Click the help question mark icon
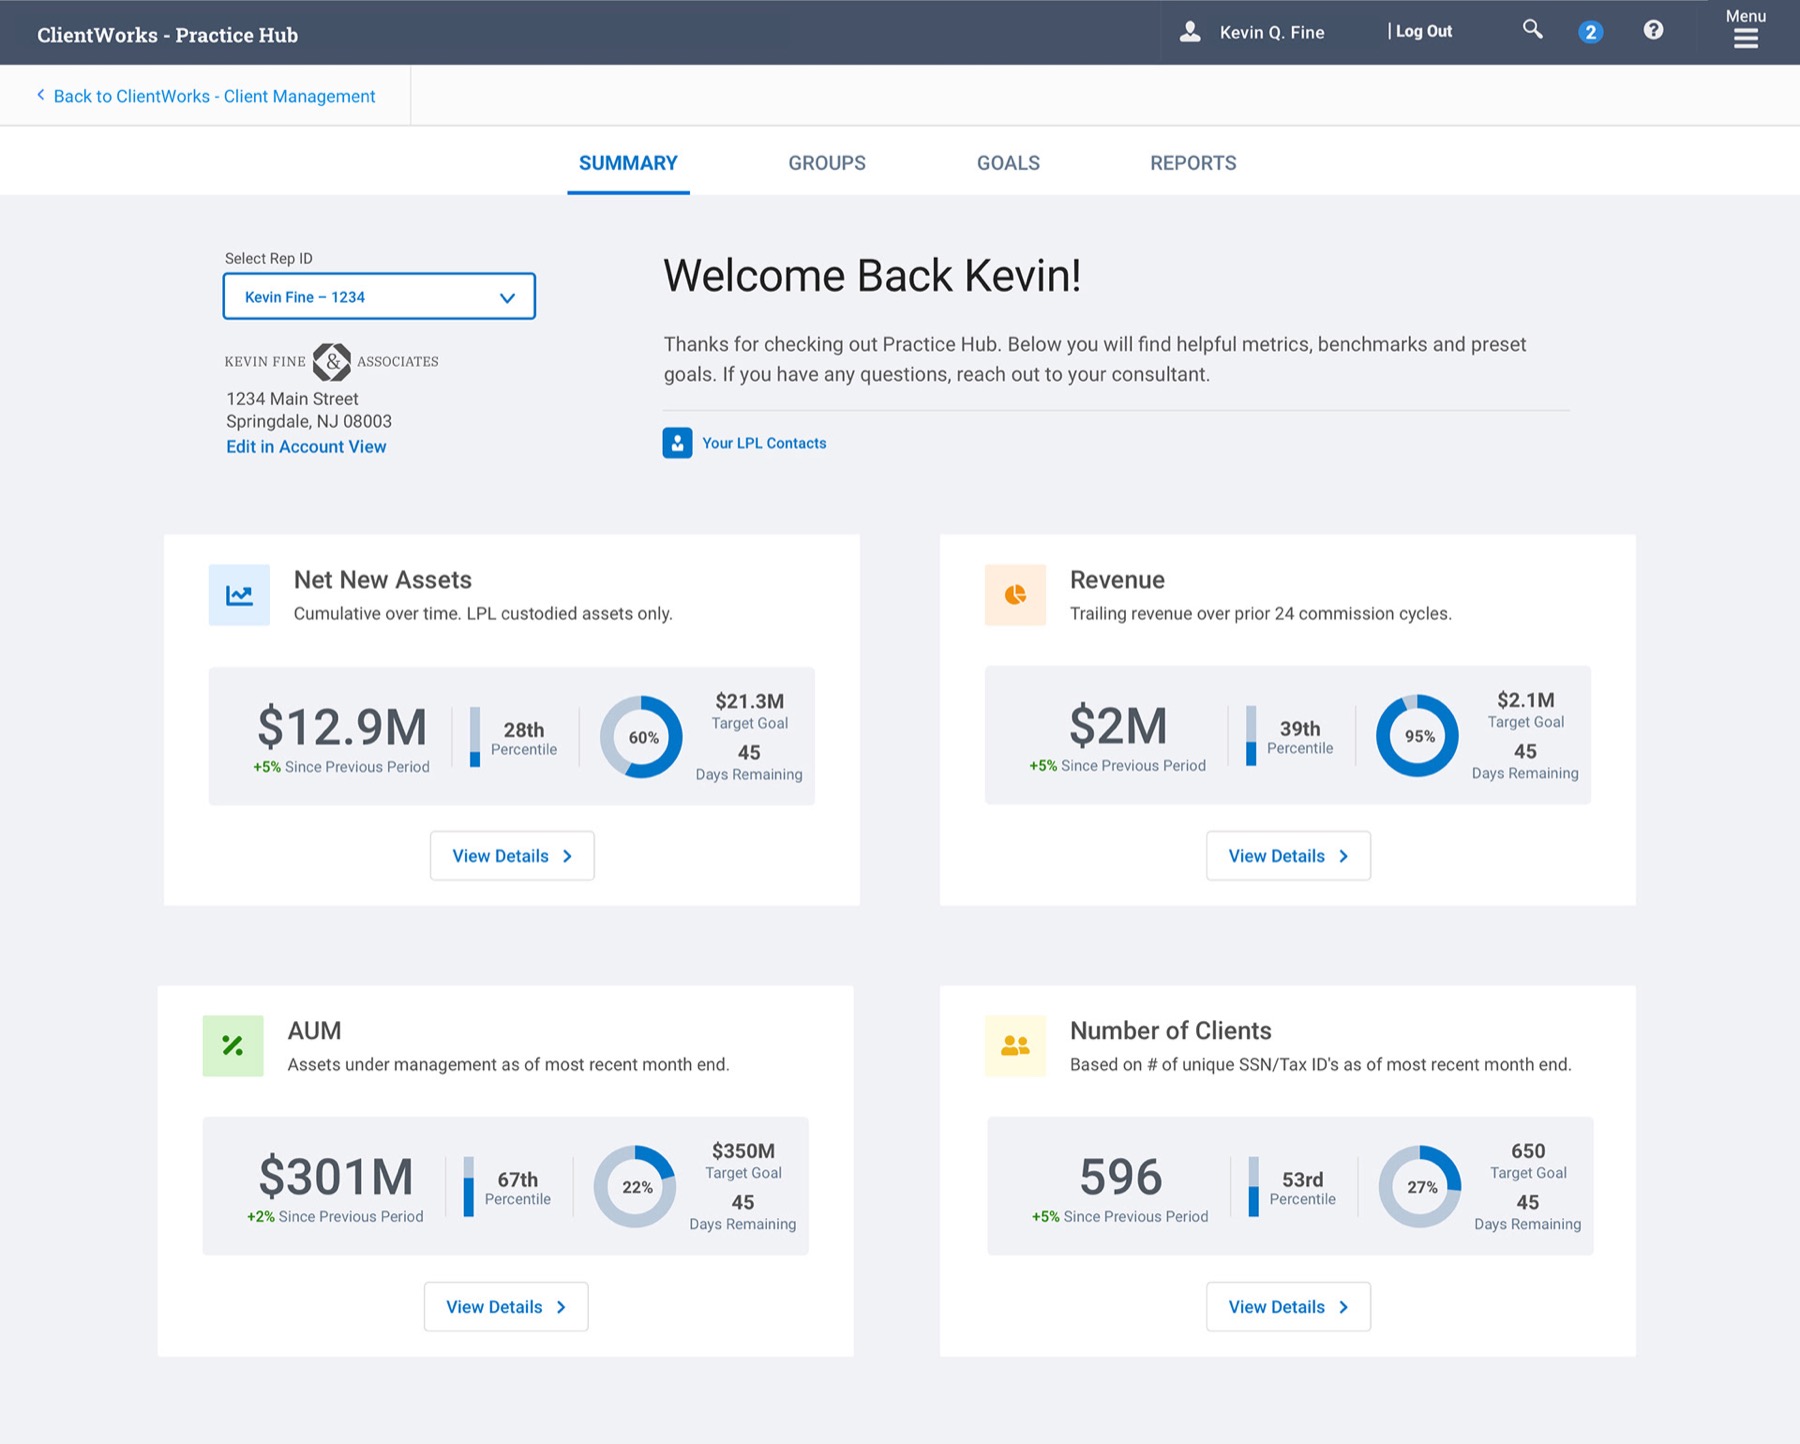 coord(1654,30)
